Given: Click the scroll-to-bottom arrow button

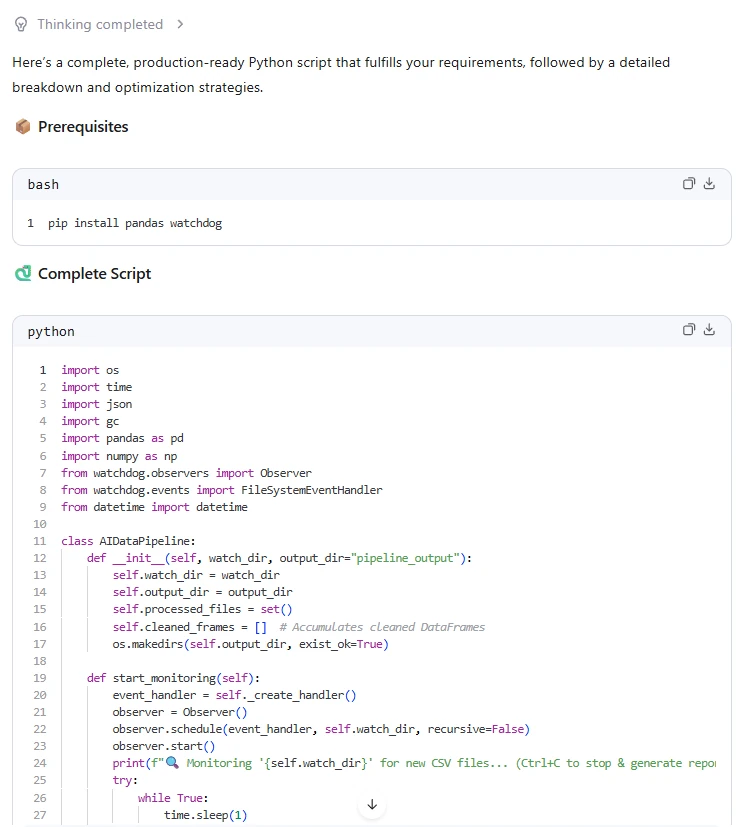Looking at the screenshot, I should click(372, 804).
